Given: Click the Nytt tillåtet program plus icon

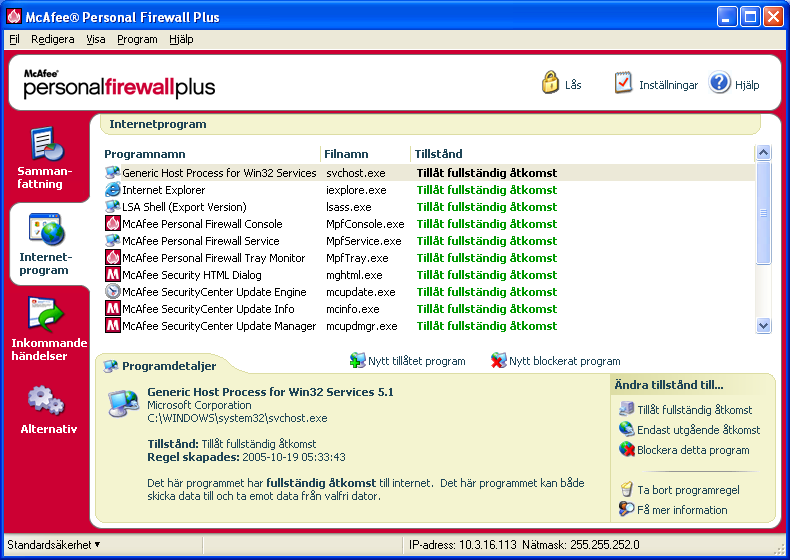Looking at the screenshot, I should pyautogui.click(x=357, y=360).
